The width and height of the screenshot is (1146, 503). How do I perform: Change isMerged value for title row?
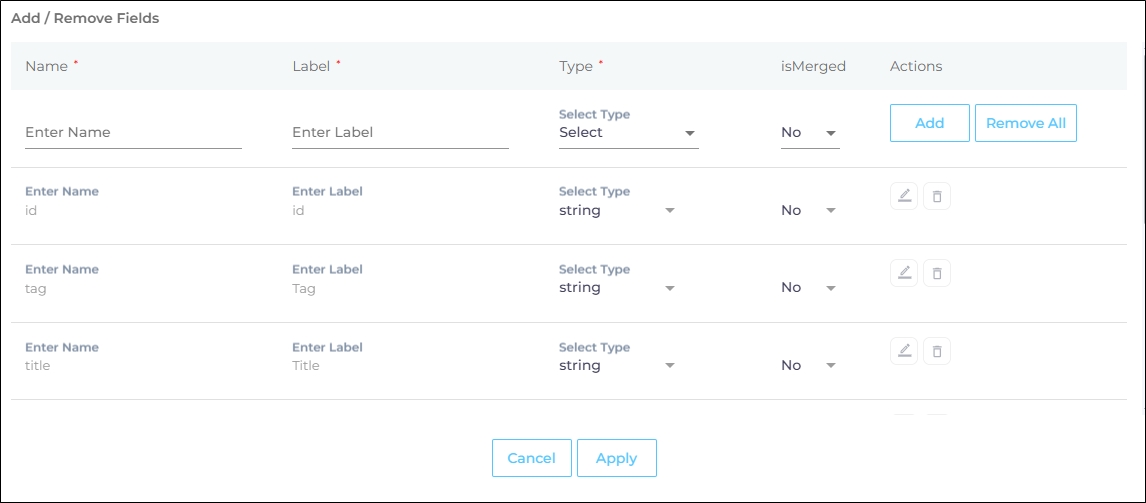pyautogui.click(x=808, y=366)
